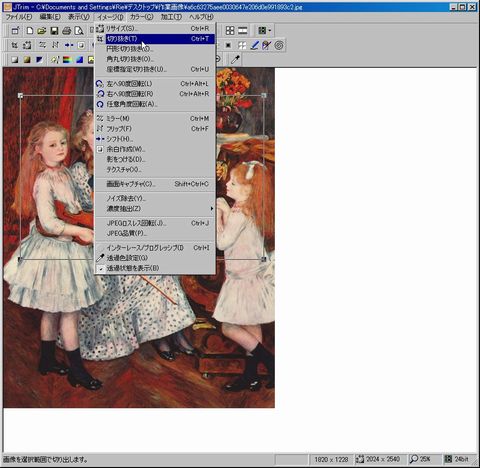Choose 画面キャプチャ(C) menu item
Image resolution: width=480 pixels, height=468 pixels.
pyautogui.click(x=155, y=184)
